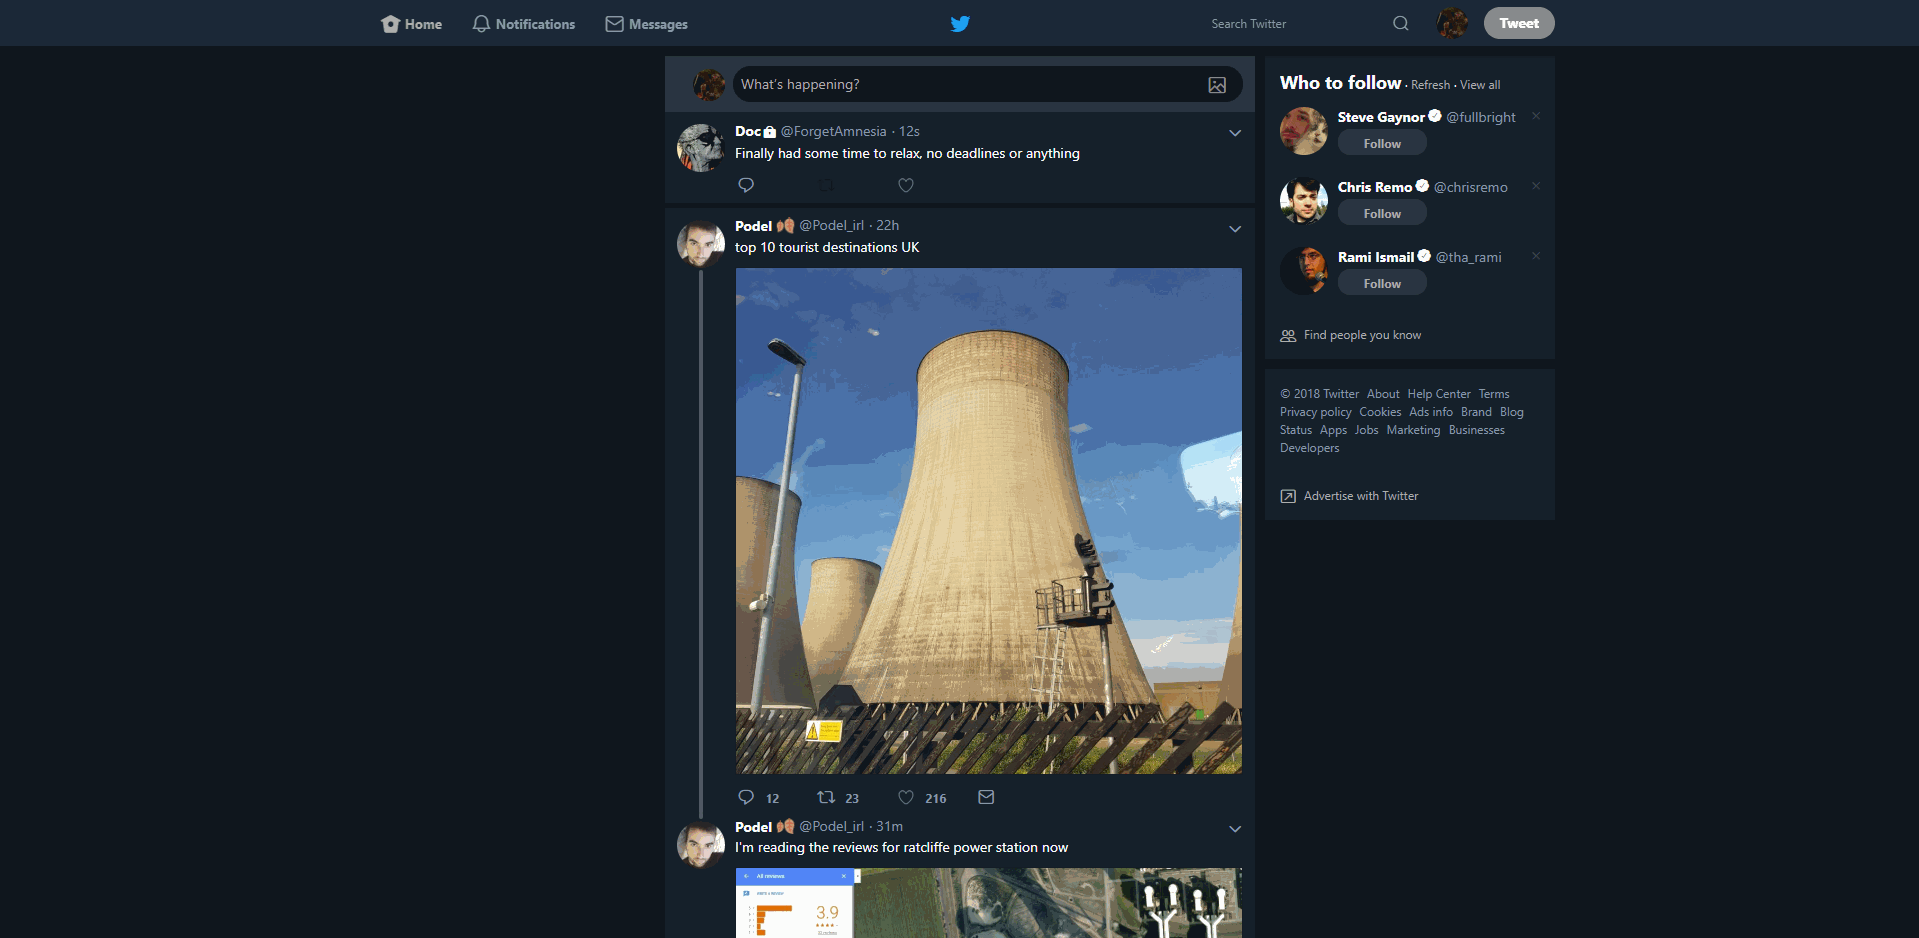Image resolution: width=1919 pixels, height=938 pixels.
Task: Open the Ratcliffe reviews screenshot image
Action: click(989, 903)
